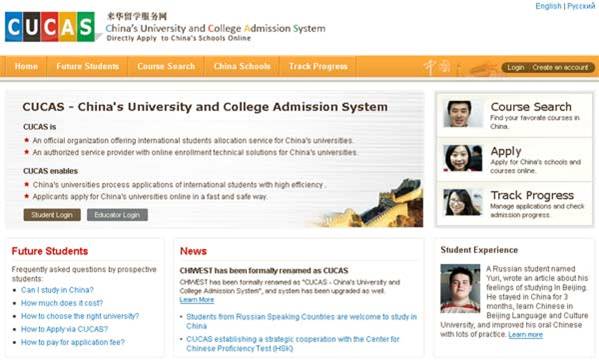This screenshot has width=599, height=363.
Task: Open the Course Search menu item
Action: (166, 66)
